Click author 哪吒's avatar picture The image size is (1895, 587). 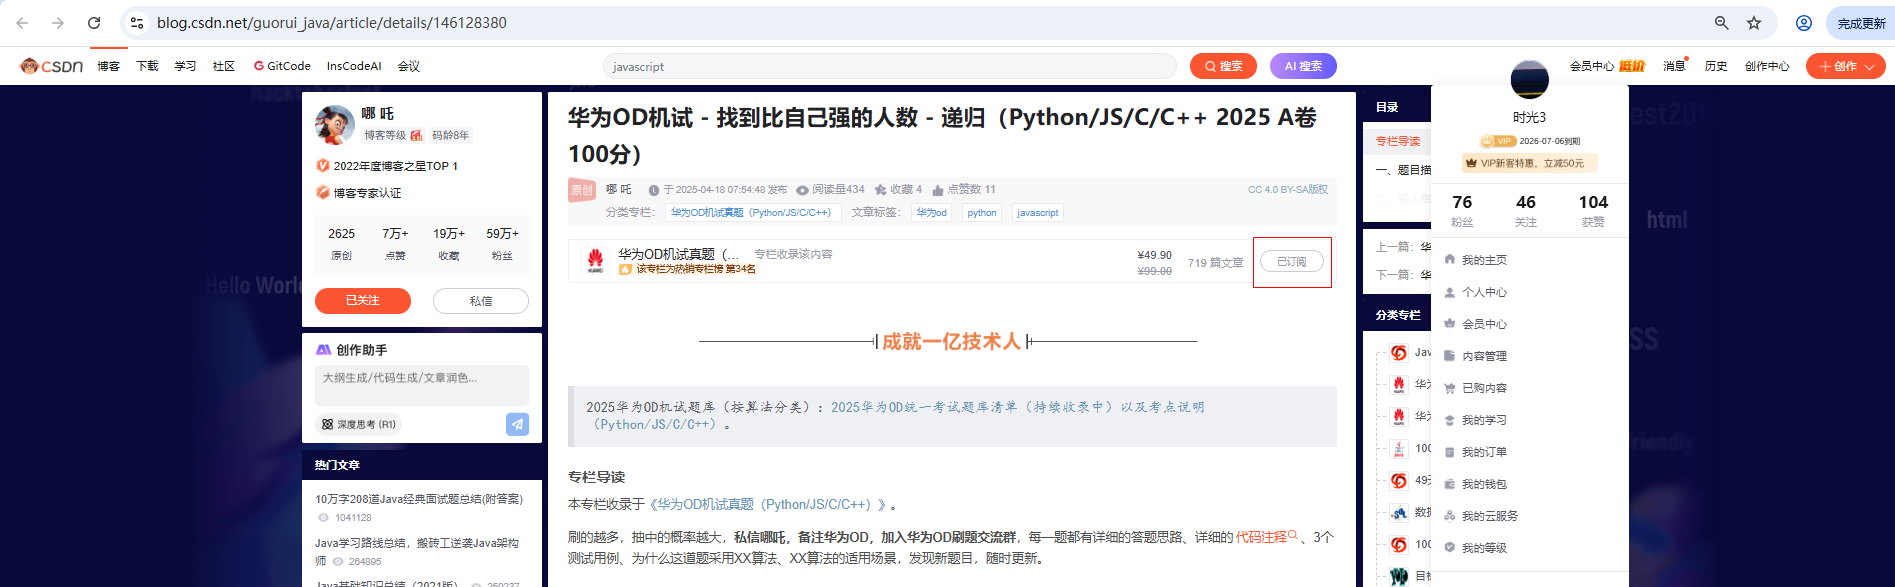(334, 124)
